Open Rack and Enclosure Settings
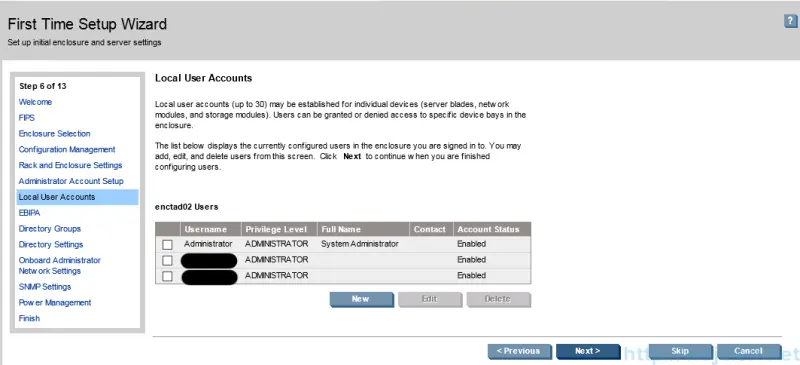The image size is (800, 365). 70,165
